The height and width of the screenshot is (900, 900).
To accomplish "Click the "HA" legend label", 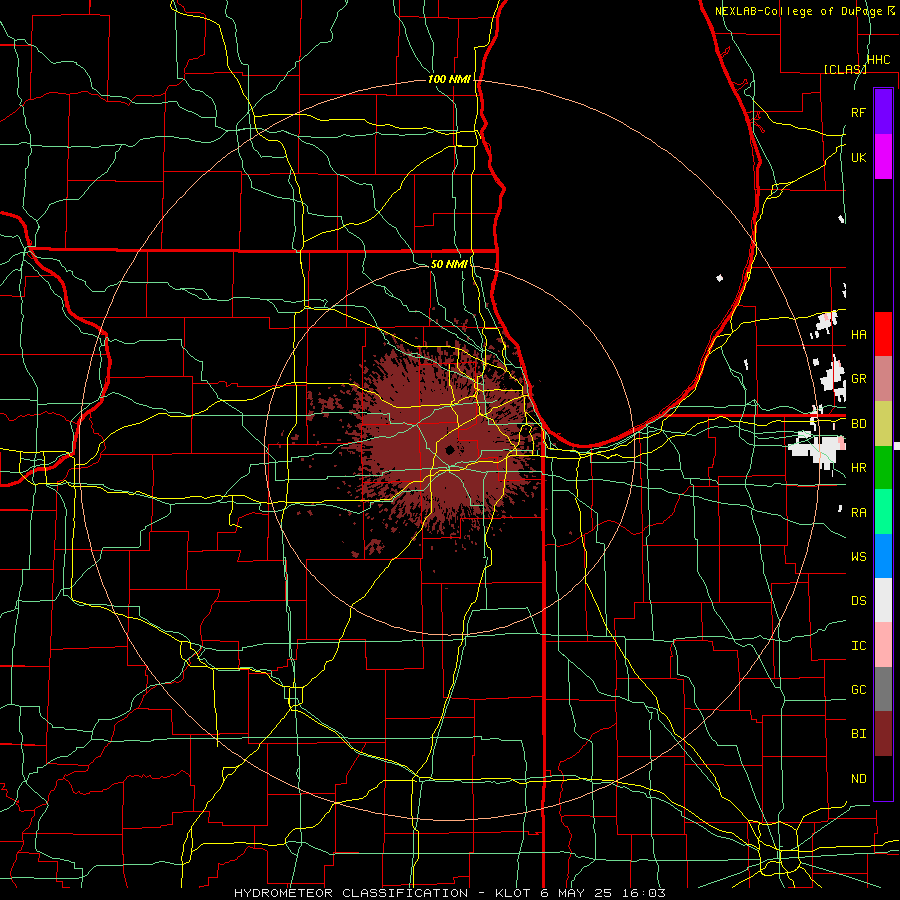I will (858, 334).
